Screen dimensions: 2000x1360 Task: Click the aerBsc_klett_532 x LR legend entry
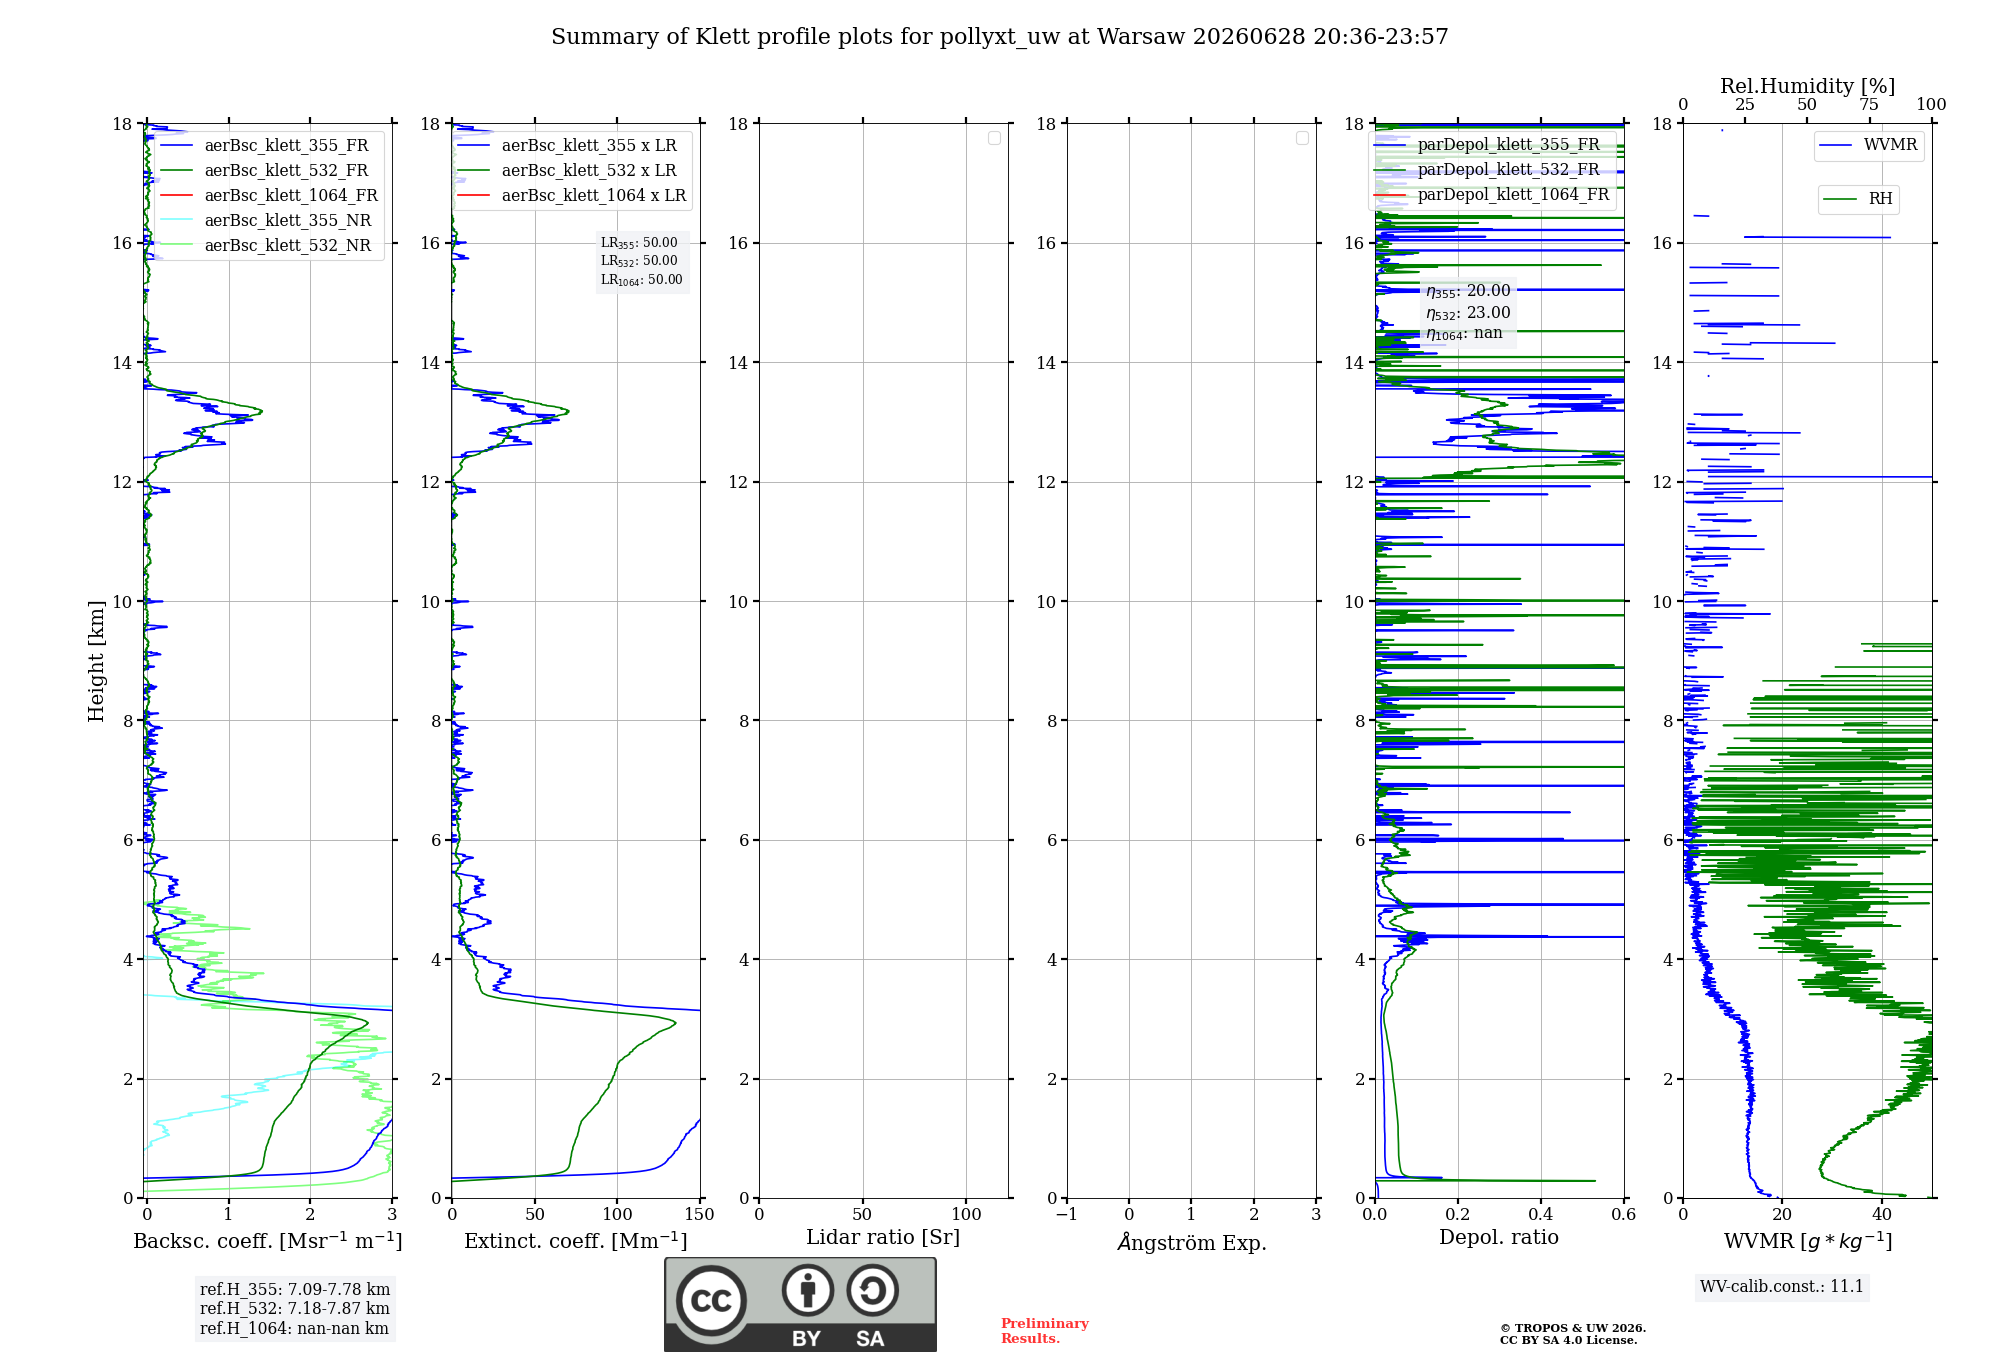[567, 170]
